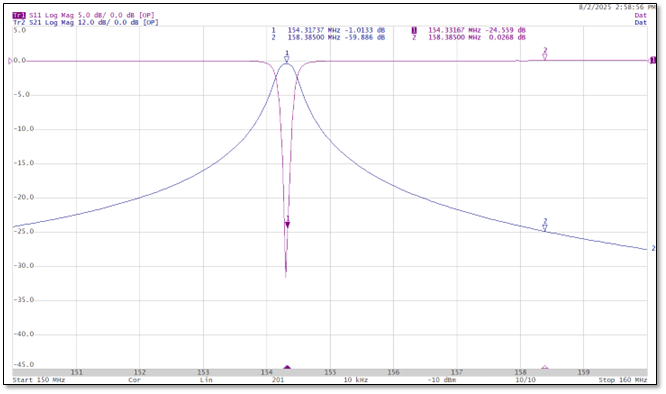The height and width of the screenshot is (394, 666).
Task: Click marker 1 position indicator on frequency axis
Action: click(x=287, y=367)
